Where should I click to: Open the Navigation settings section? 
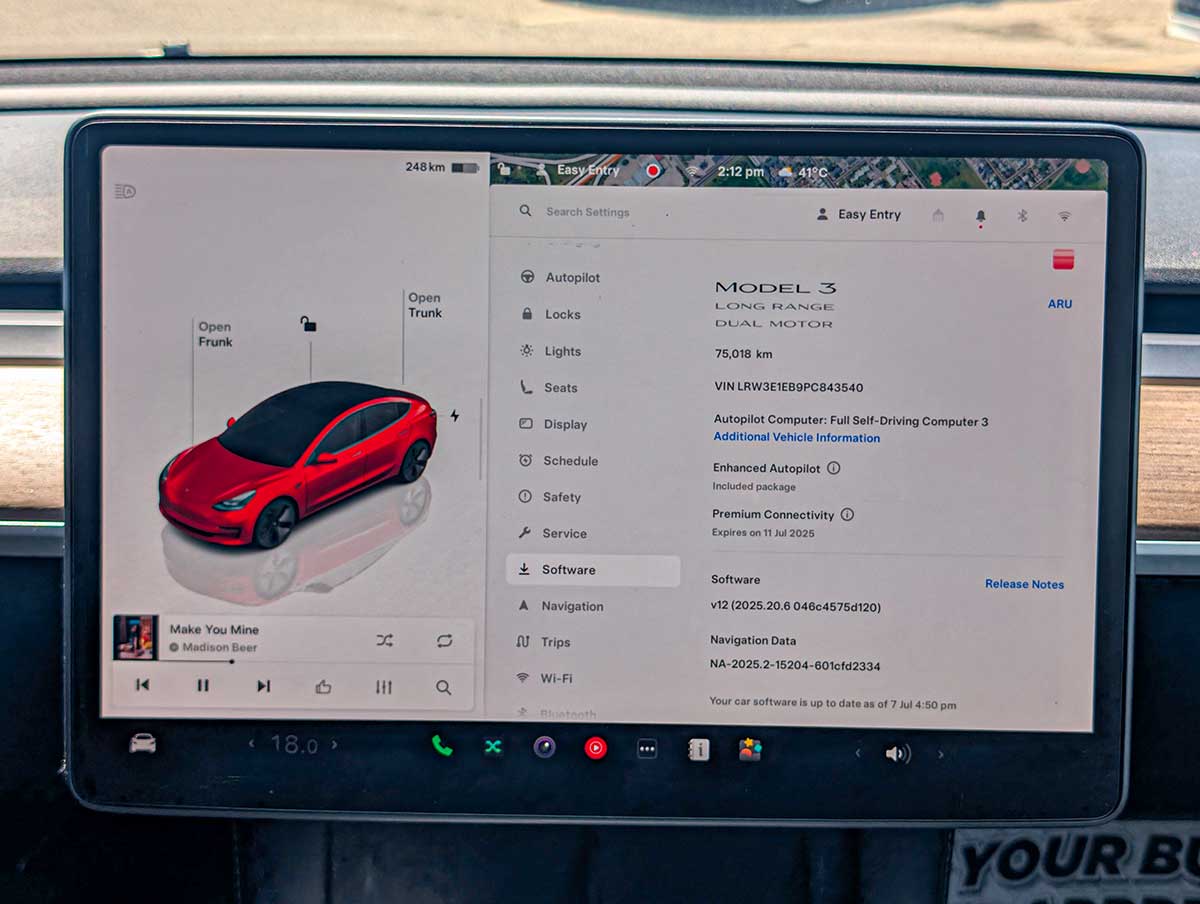[x=572, y=606]
